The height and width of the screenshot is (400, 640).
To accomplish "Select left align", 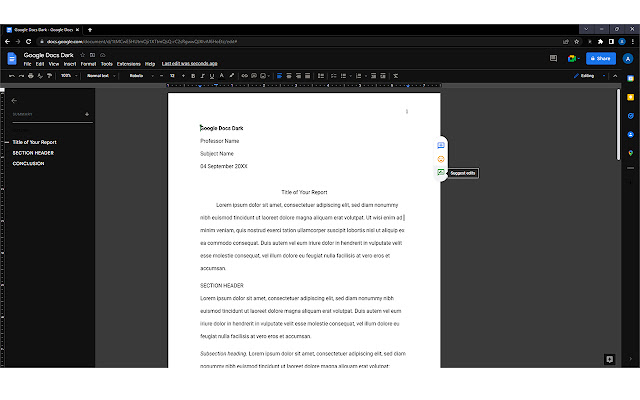I will 280,76.
